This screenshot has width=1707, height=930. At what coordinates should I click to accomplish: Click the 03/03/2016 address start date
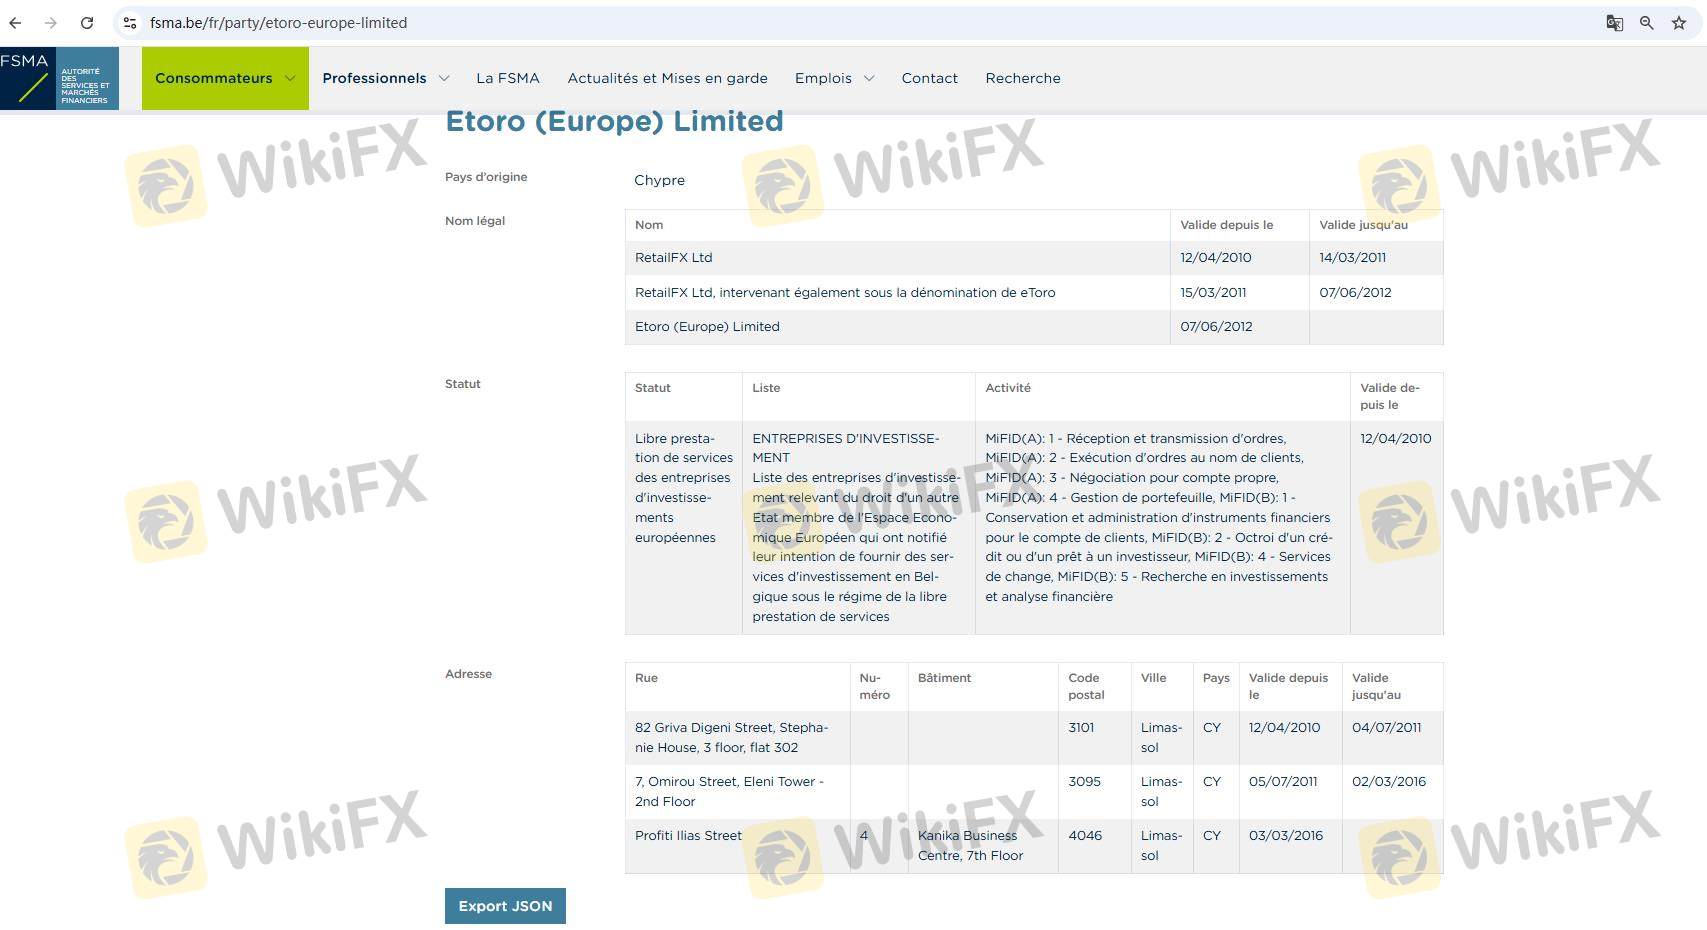pyautogui.click(x=1286, y=836)
